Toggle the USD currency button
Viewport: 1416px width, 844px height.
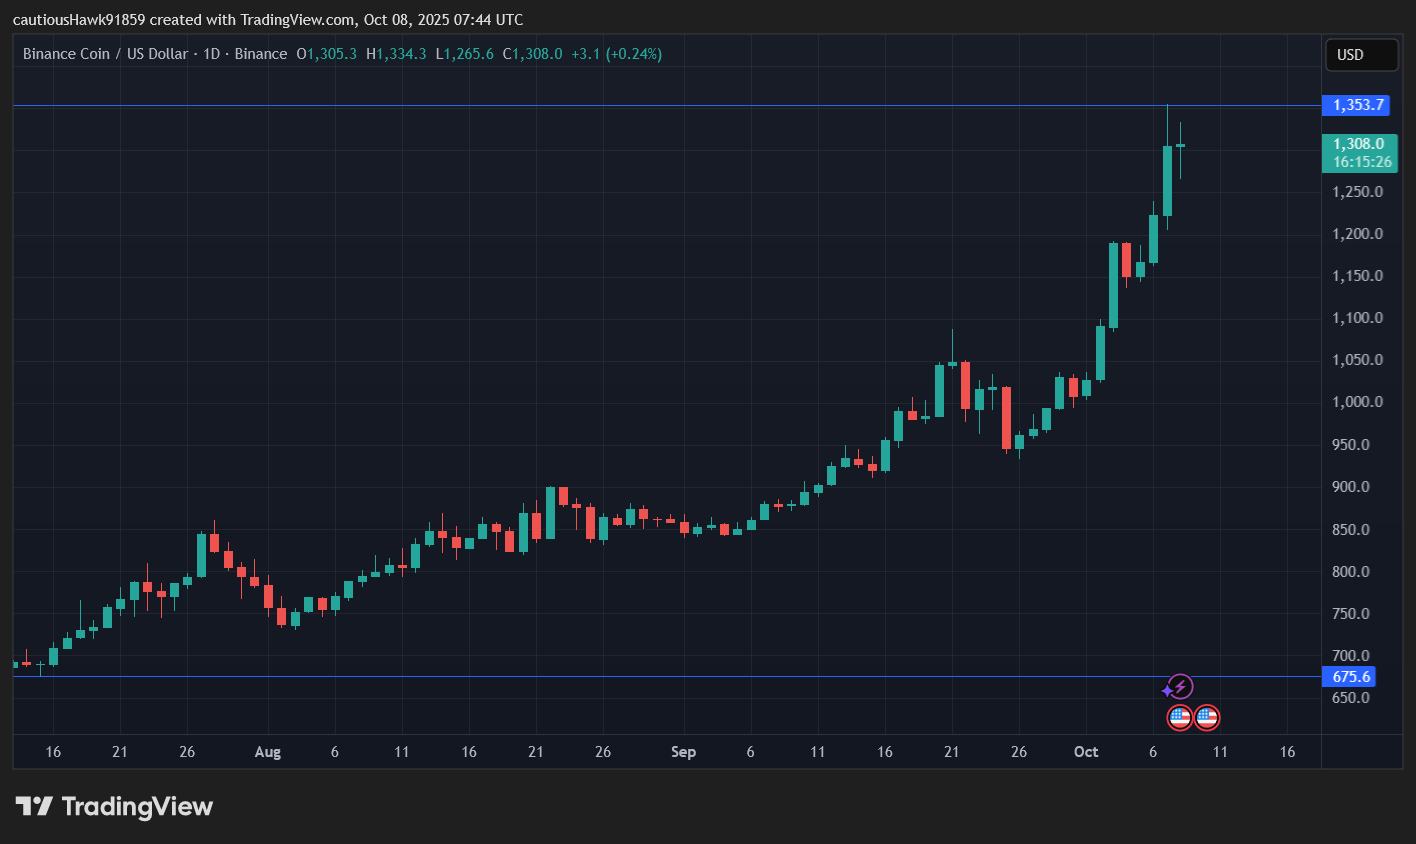(1361, 55)
